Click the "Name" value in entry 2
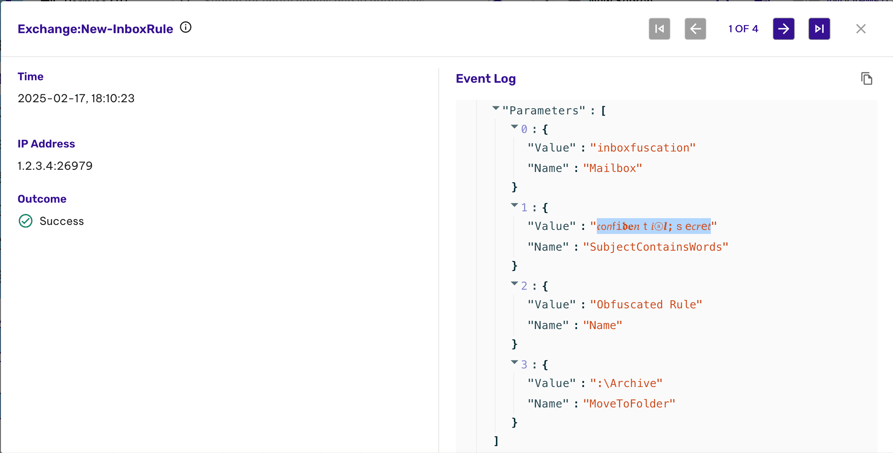Image resolution: width=893 pixels, height=453 pixels. pyautogui.click(x=603, y=326)
